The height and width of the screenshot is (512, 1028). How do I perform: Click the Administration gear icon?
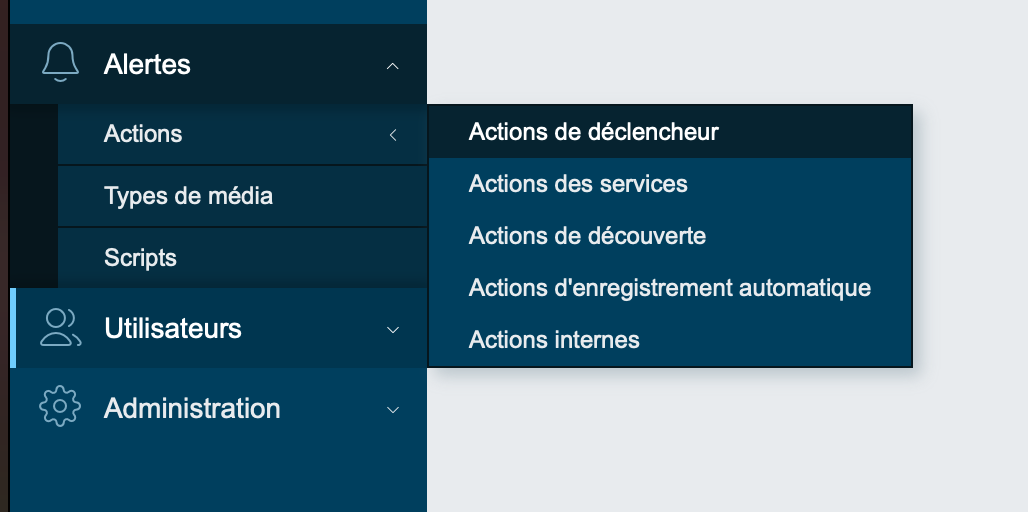click(x=59, y=408)
